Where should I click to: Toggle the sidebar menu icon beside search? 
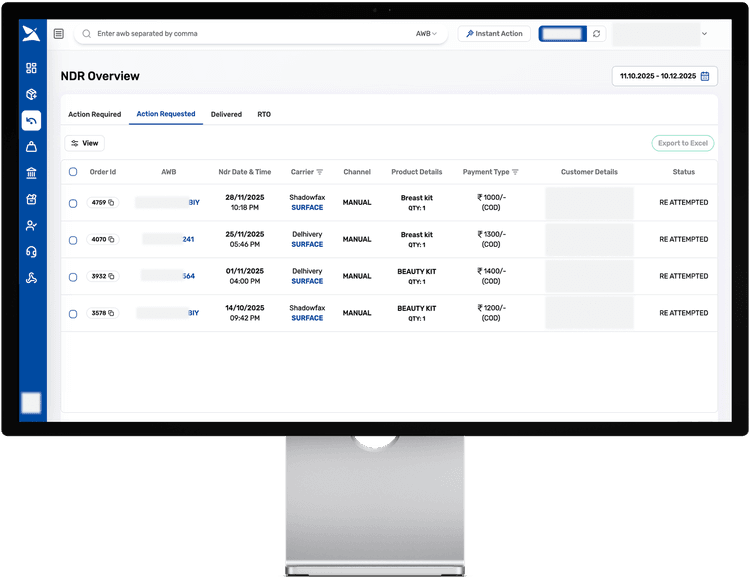point(59,34)
